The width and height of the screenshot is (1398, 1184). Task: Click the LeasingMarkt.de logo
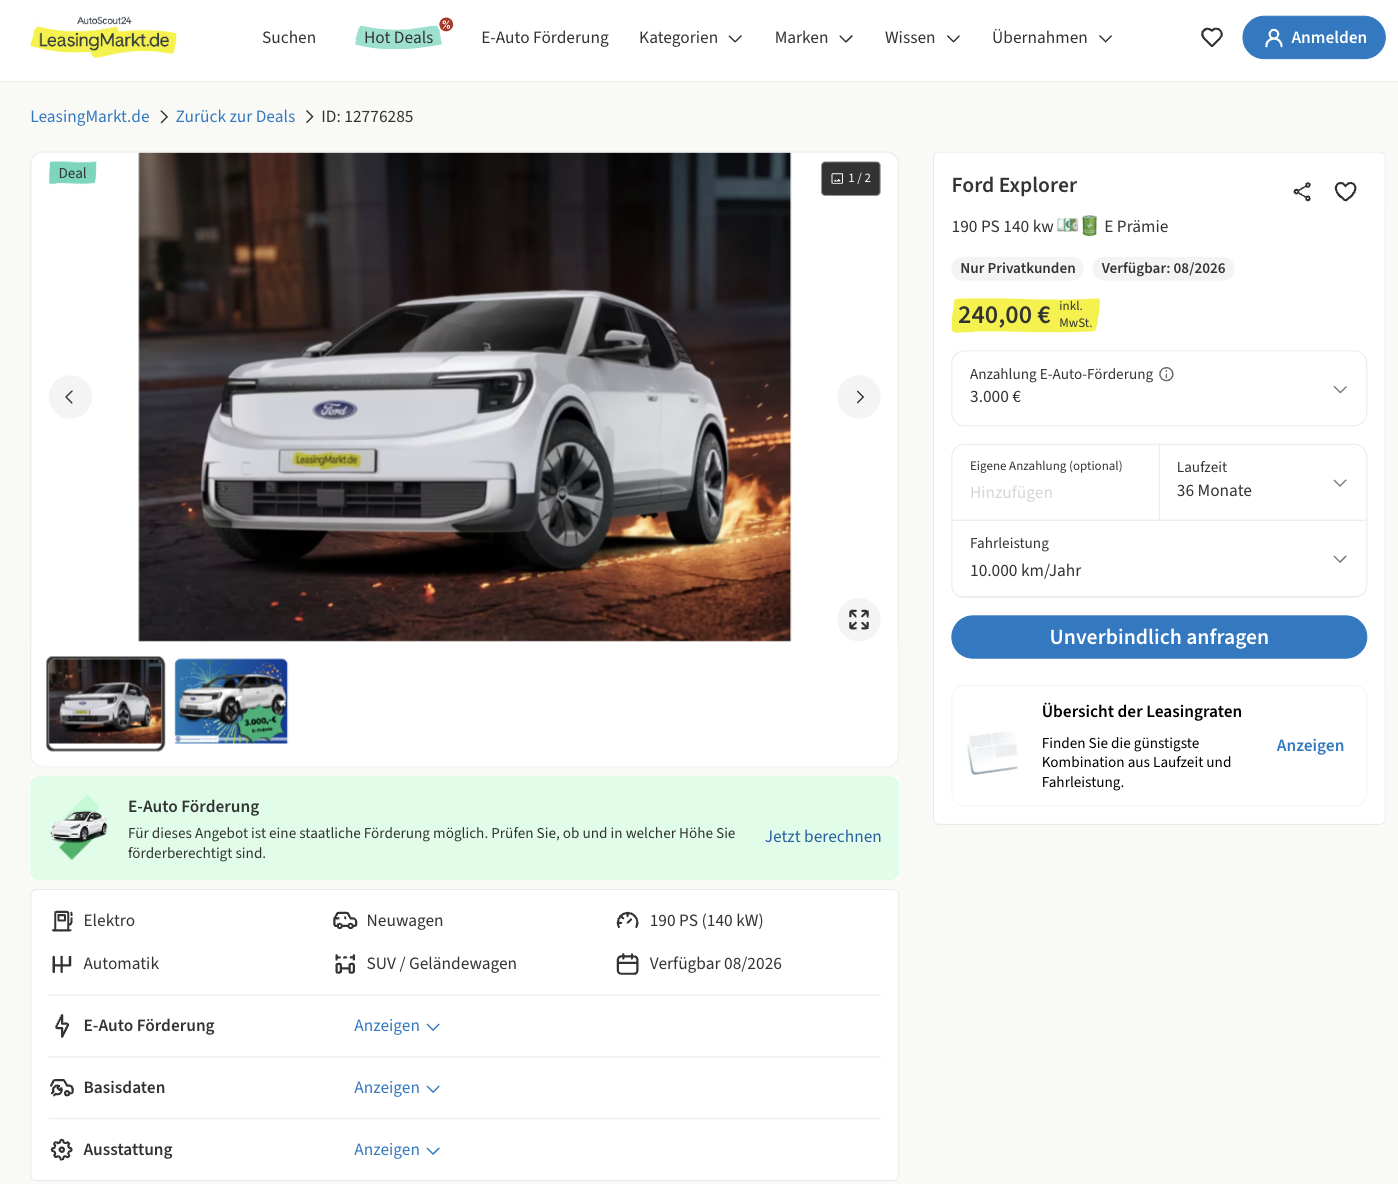click(104, 37)
